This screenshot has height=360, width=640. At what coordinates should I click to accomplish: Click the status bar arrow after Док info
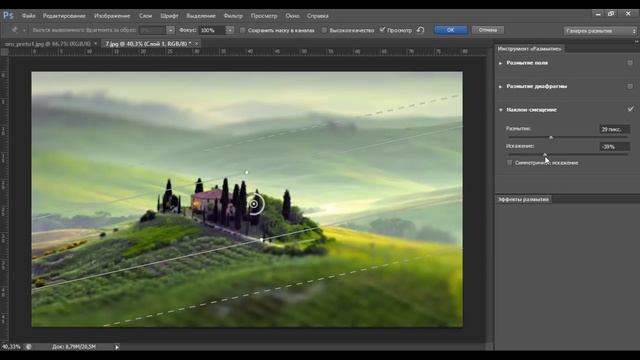click(117, 347)
